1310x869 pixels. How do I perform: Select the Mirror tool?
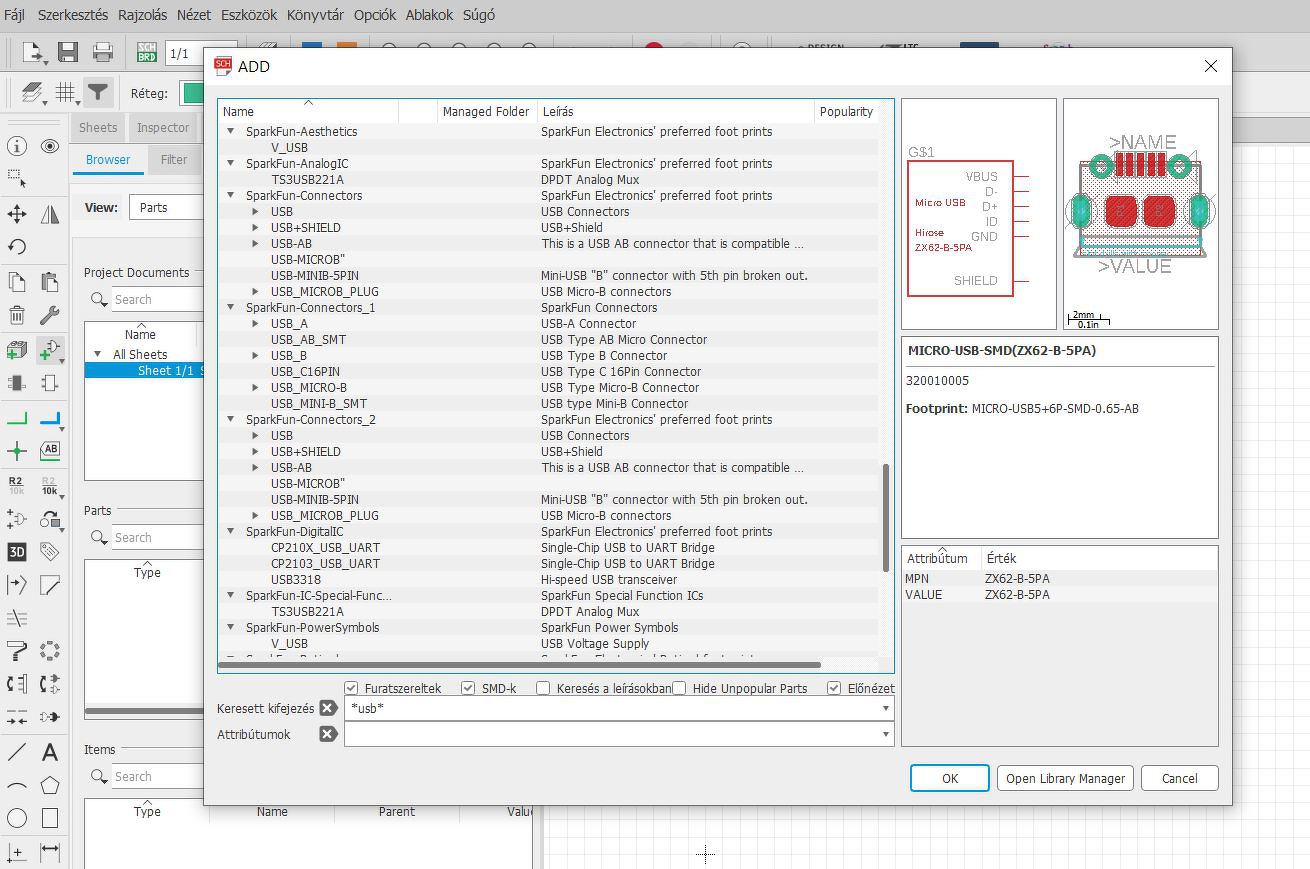tap(50, 214)
